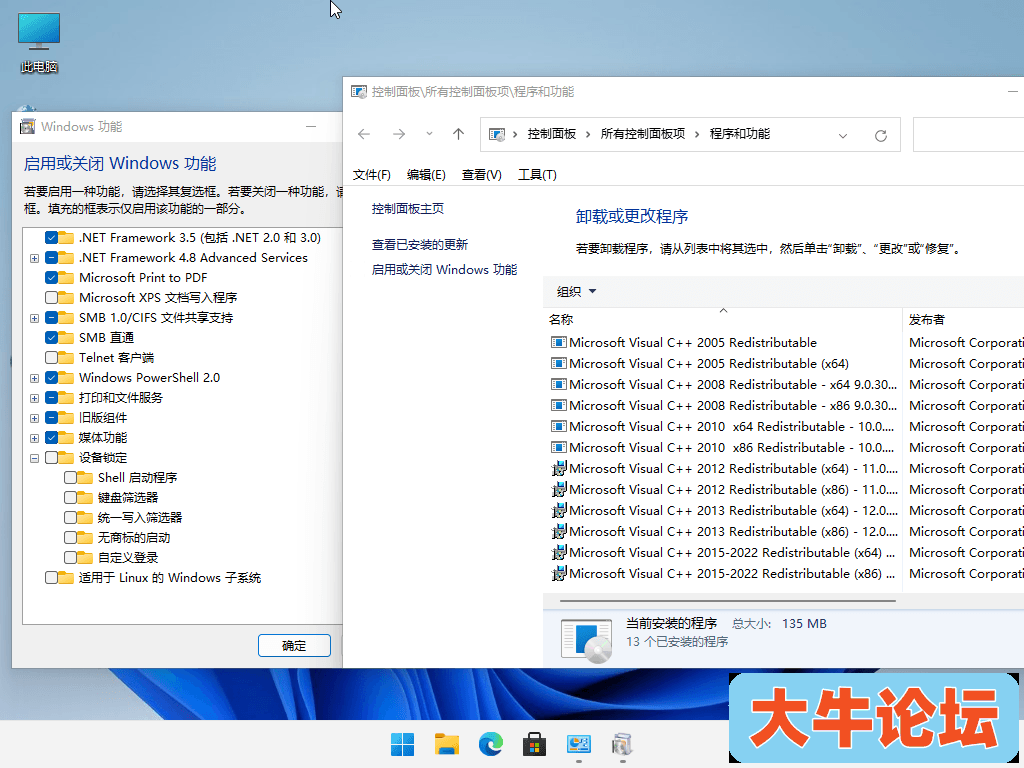This screenshot has width=1024, height=768.
Task: Enable Telnet 客户端 checkbox
Action: point(52,357)
